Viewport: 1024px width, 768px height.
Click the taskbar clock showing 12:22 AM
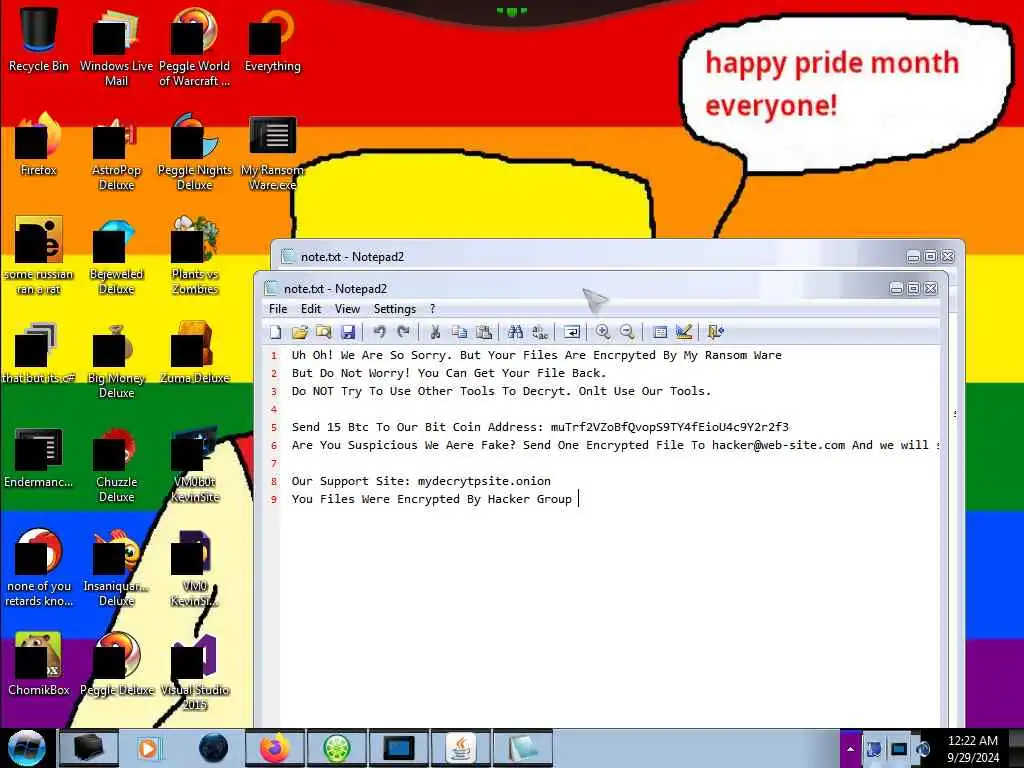[x=972, y=749]
